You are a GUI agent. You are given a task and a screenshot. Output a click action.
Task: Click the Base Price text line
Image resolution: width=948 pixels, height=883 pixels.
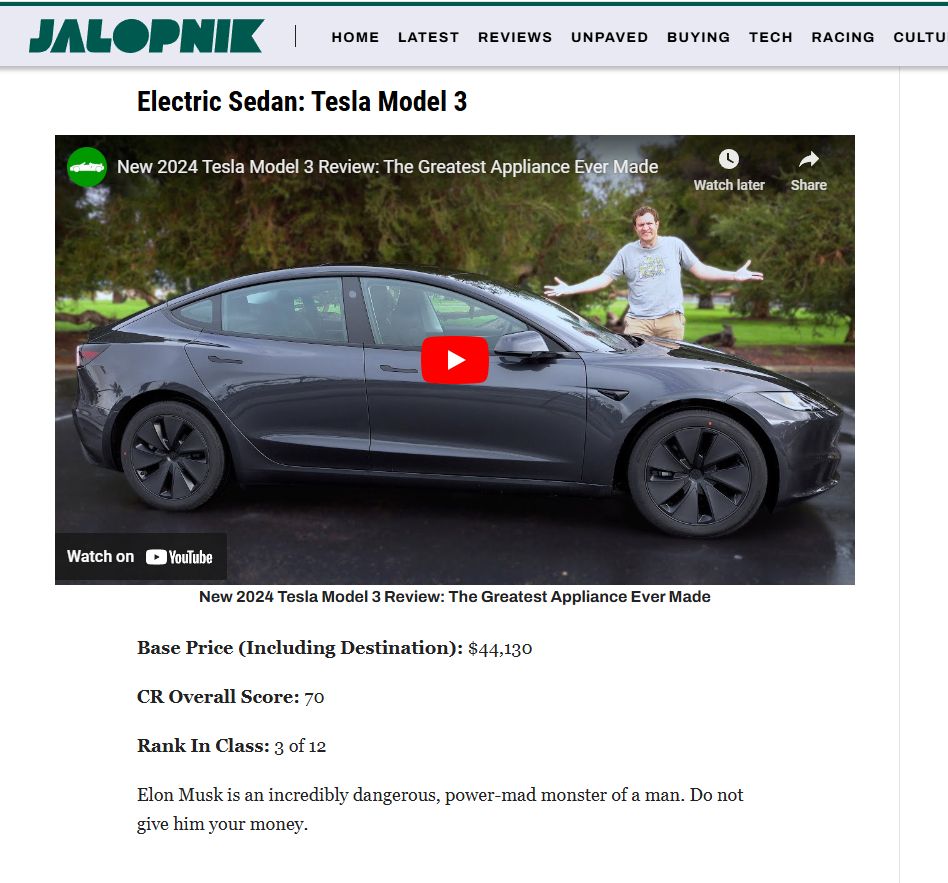pyautogui.click(x=334, y=648)
